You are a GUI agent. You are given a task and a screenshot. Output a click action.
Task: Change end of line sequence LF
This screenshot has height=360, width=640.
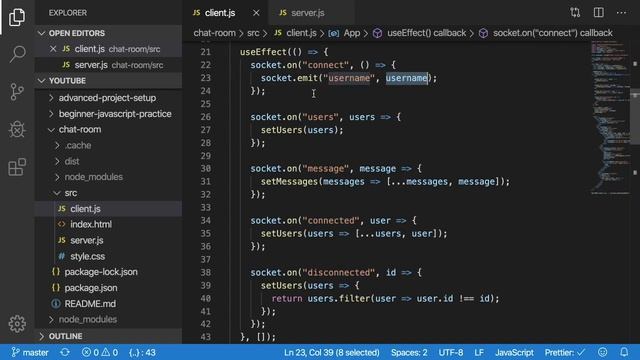(x=479, y=352)
